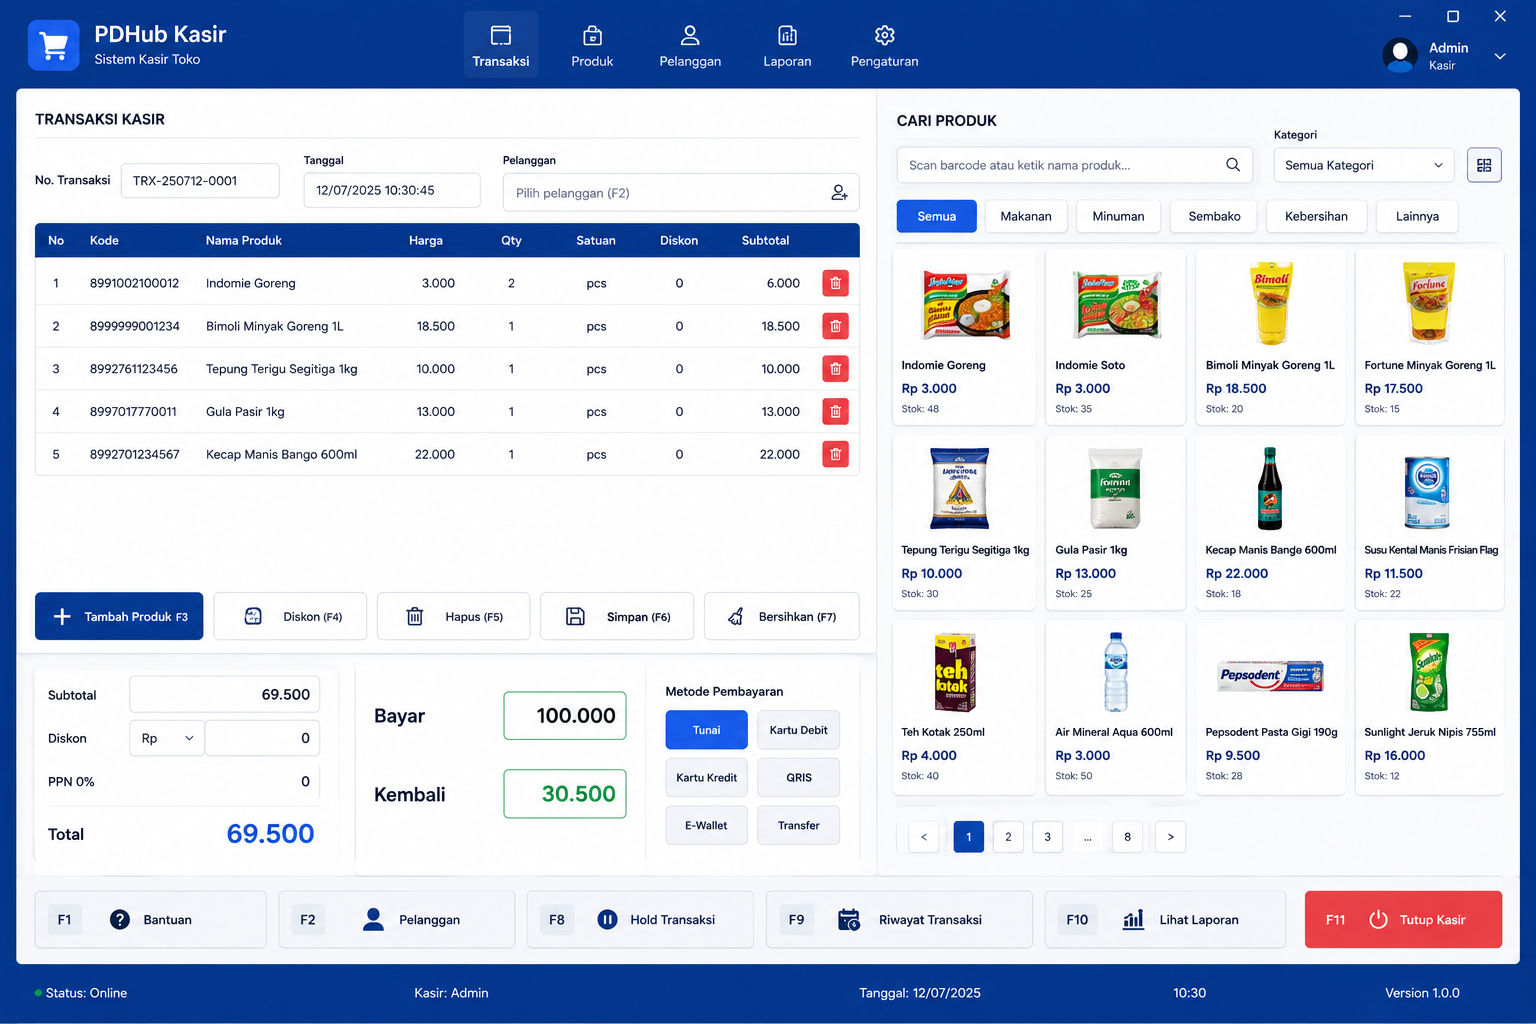
Task: Click the Bantuan help question icon
Action: [120, 919]
